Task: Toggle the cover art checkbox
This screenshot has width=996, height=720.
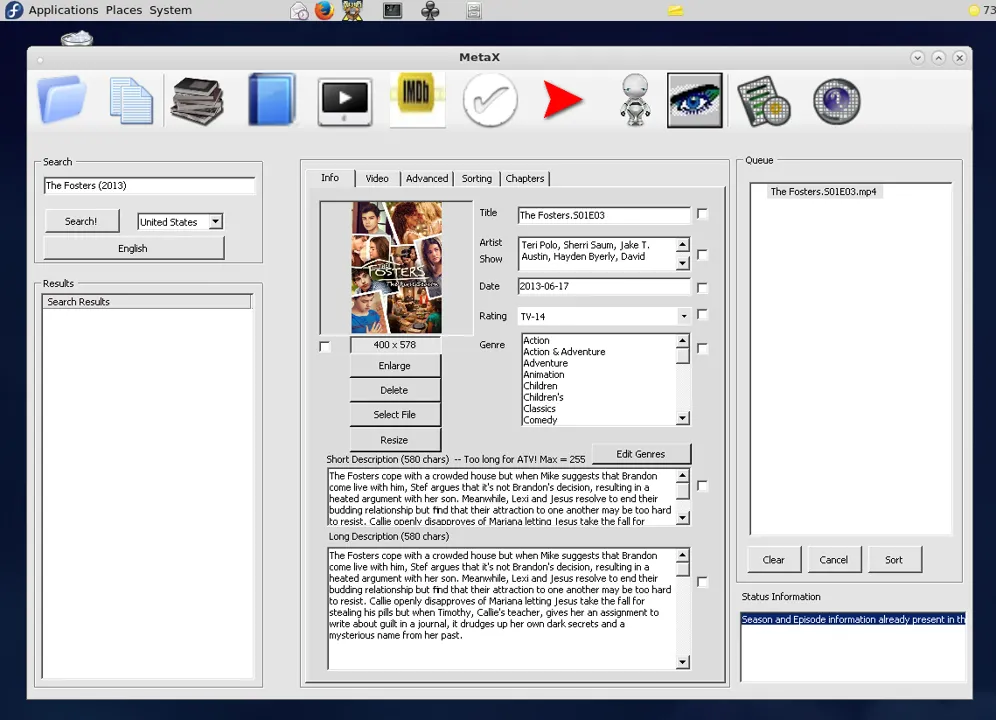Action: point(325,346)
